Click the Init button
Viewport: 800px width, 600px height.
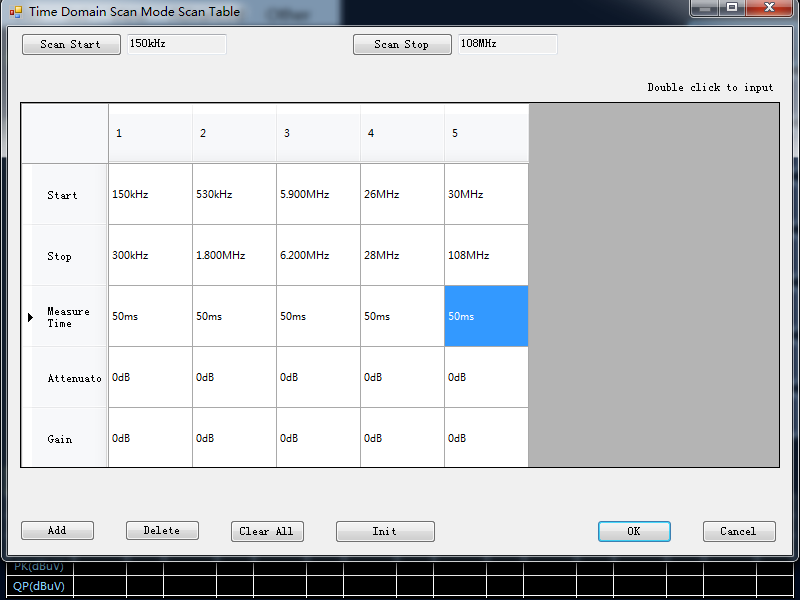point(385,531)
